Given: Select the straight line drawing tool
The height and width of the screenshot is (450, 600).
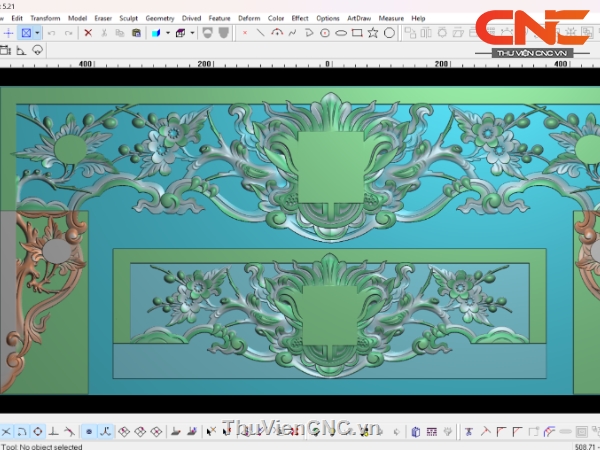Looking at the screenshot, I should coord(260,33).
